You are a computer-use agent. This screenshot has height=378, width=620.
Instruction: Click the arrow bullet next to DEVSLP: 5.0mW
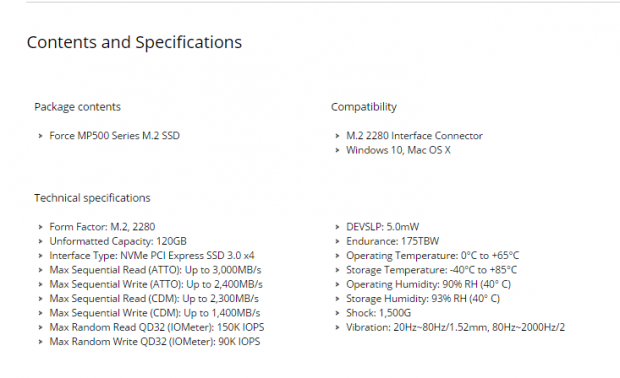[337, 227]
